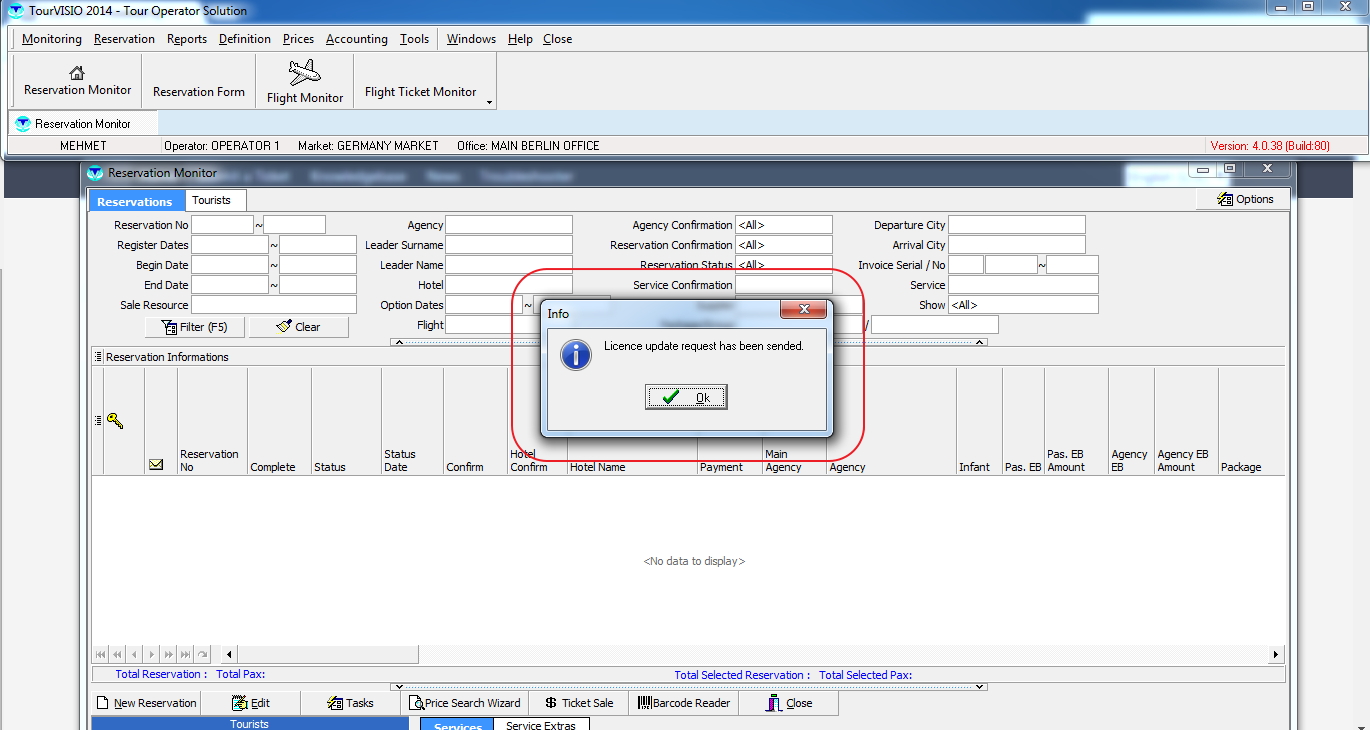
Task: Click the Filter (F5) button
Action: click(194, 327)
